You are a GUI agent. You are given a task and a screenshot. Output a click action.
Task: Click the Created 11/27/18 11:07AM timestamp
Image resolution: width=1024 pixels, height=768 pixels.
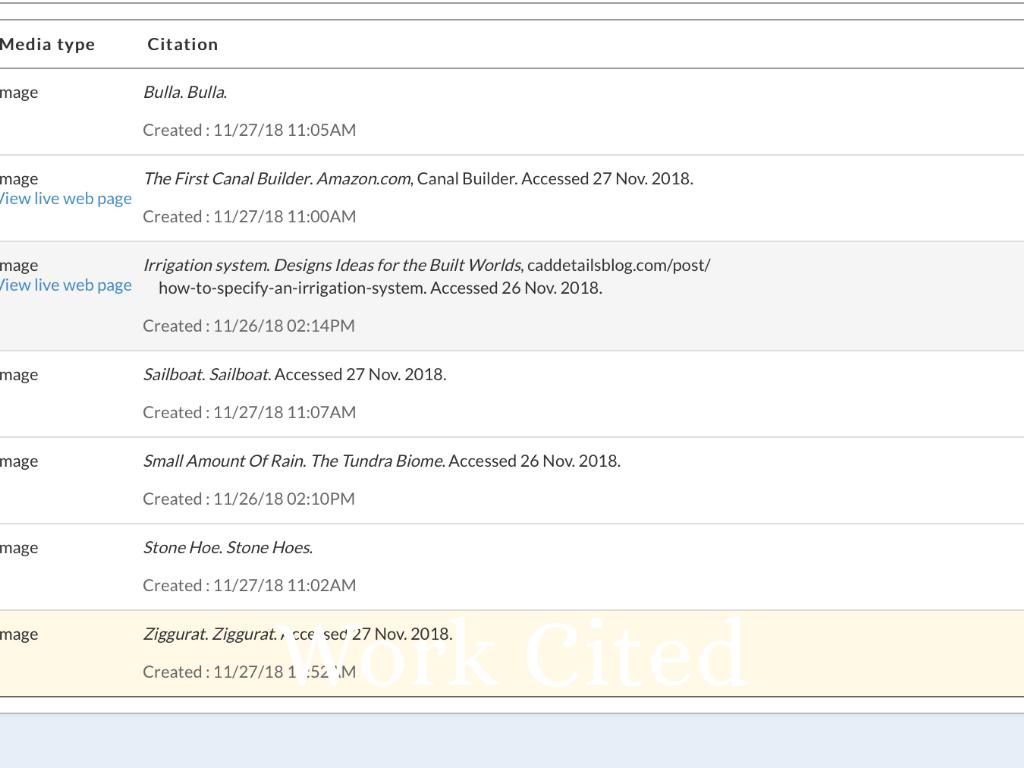(x=249, y=412)
